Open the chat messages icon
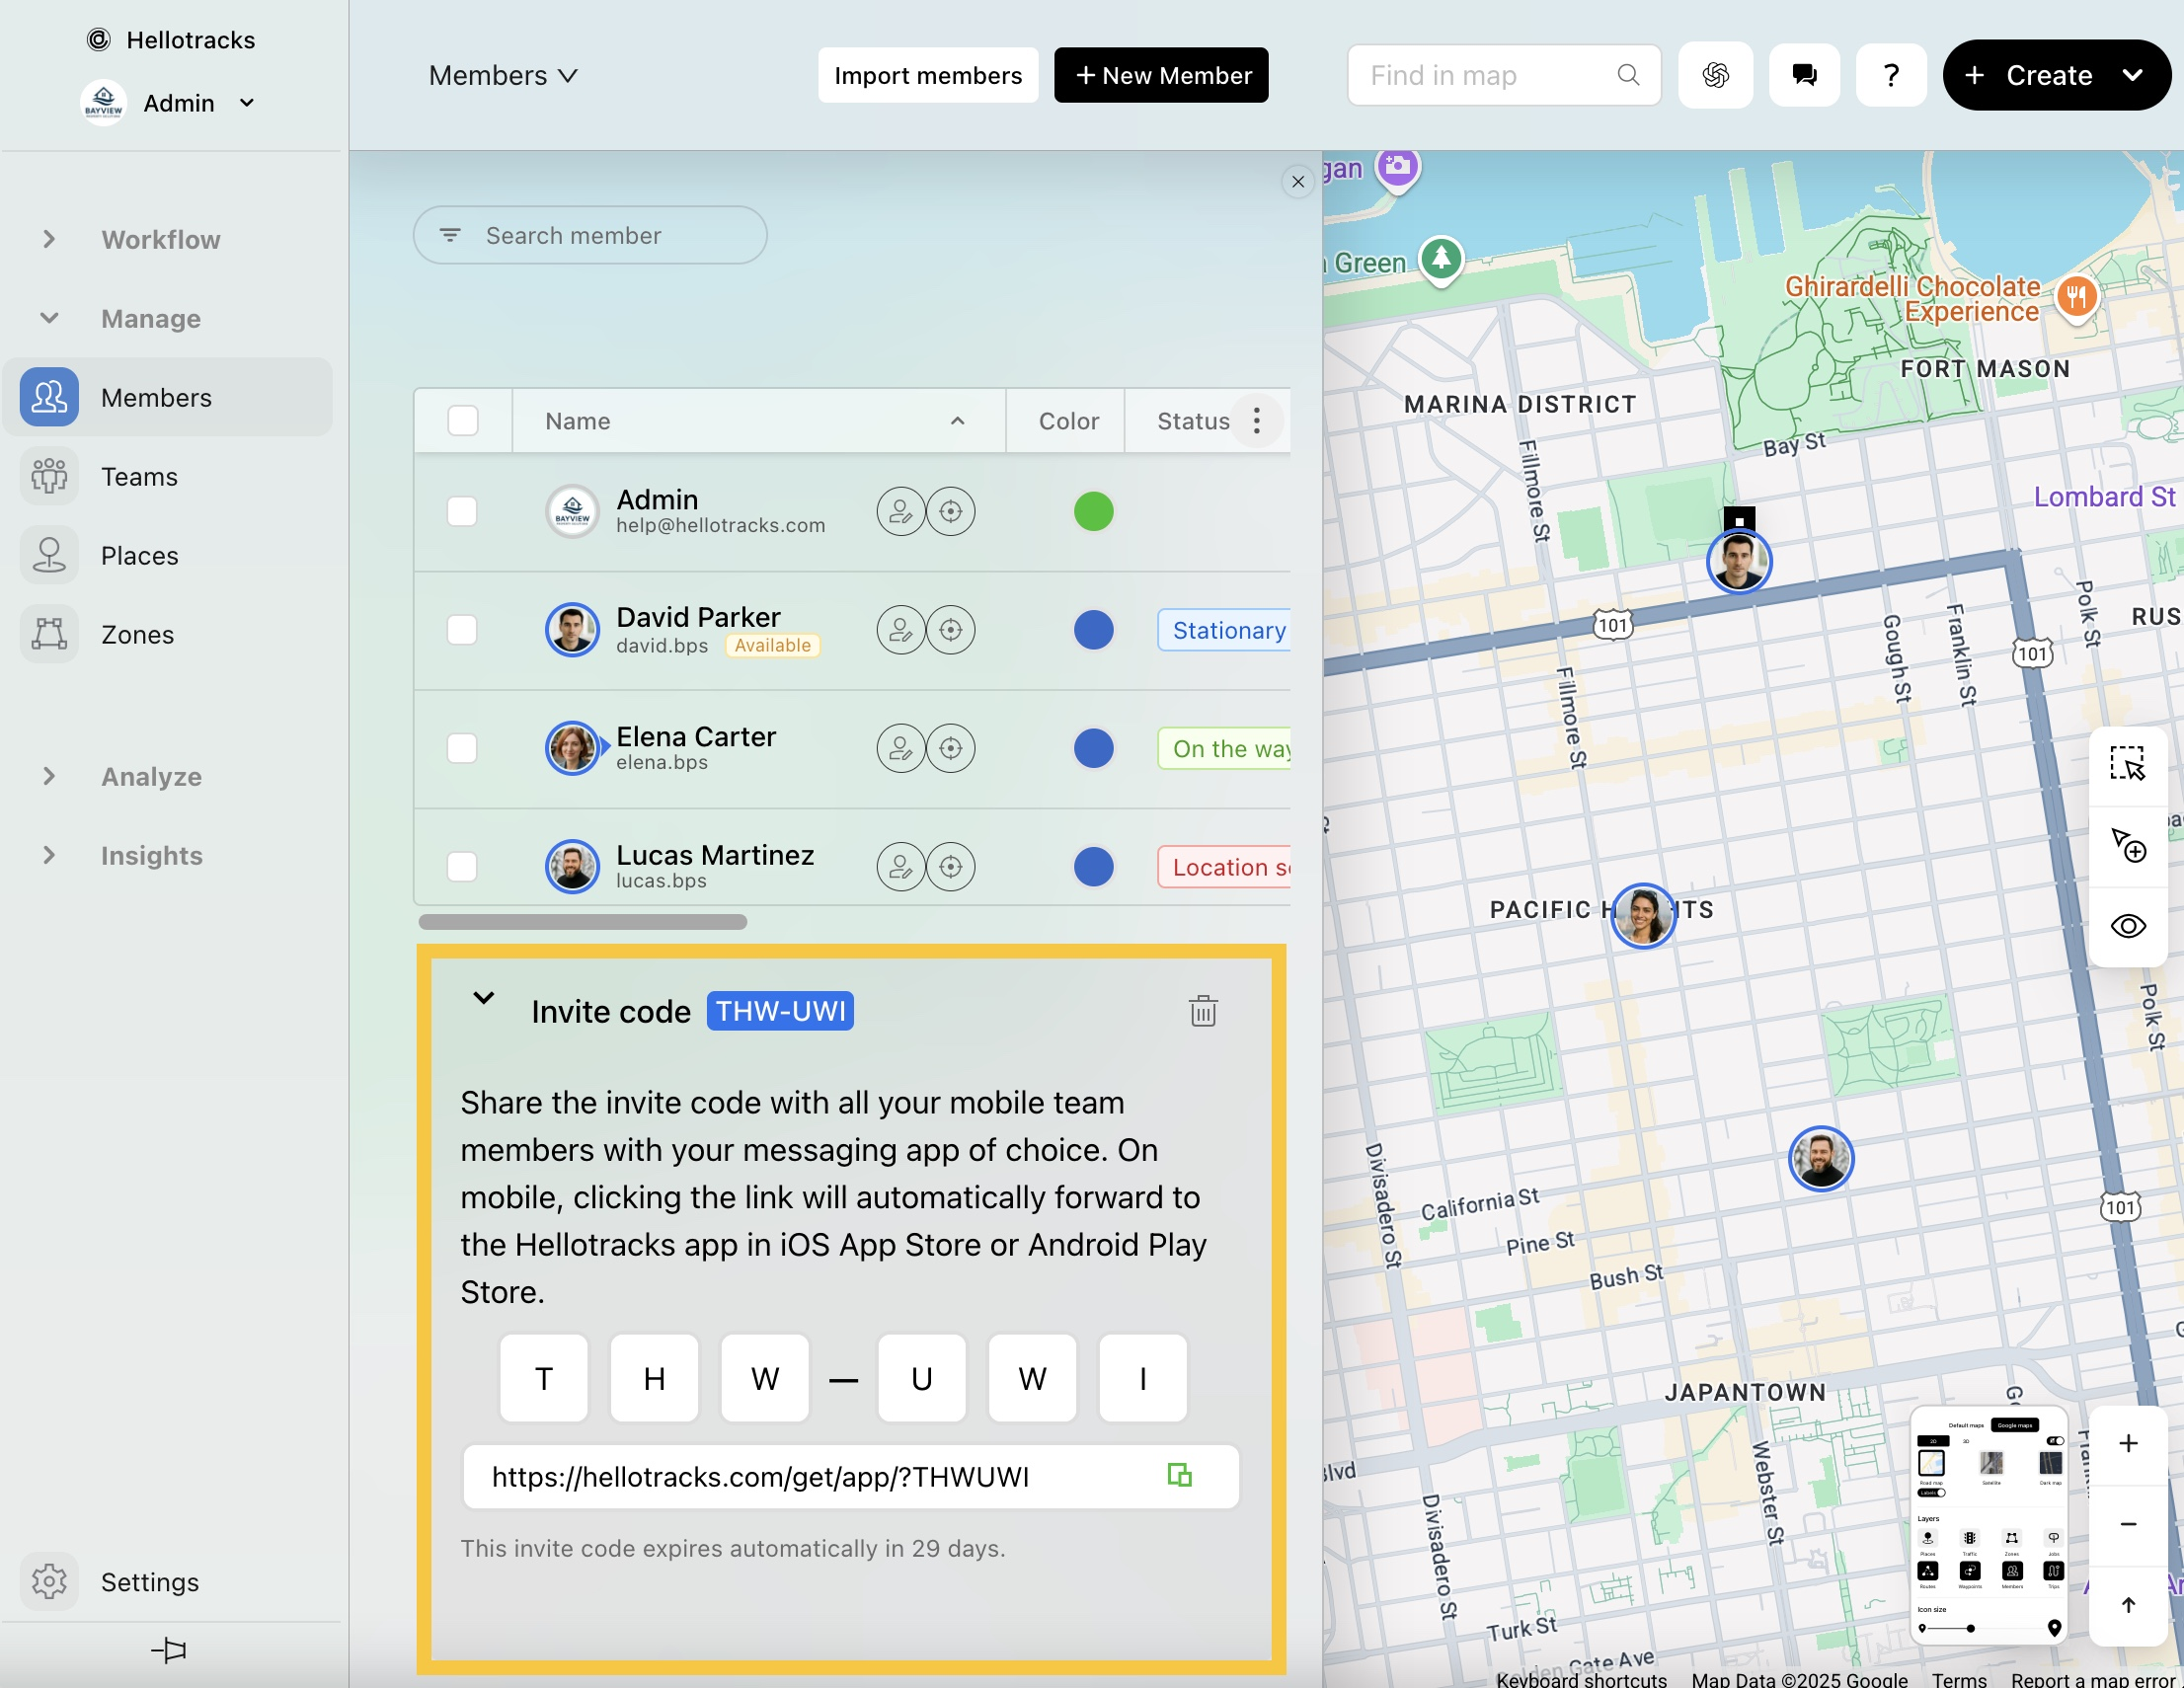The height and width of the screenshot is (1688, 2184). (x=1804, y=75)
